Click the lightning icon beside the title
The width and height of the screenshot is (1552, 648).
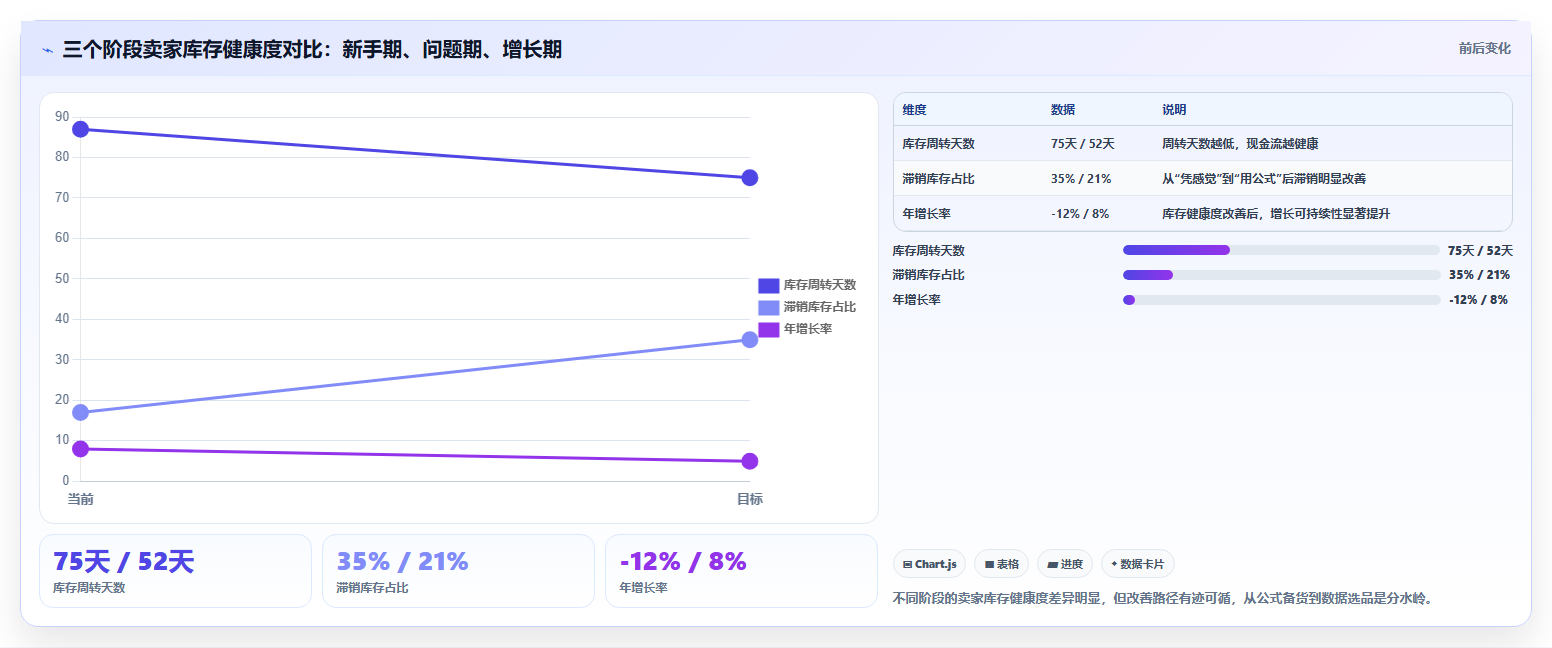[47, 50]
